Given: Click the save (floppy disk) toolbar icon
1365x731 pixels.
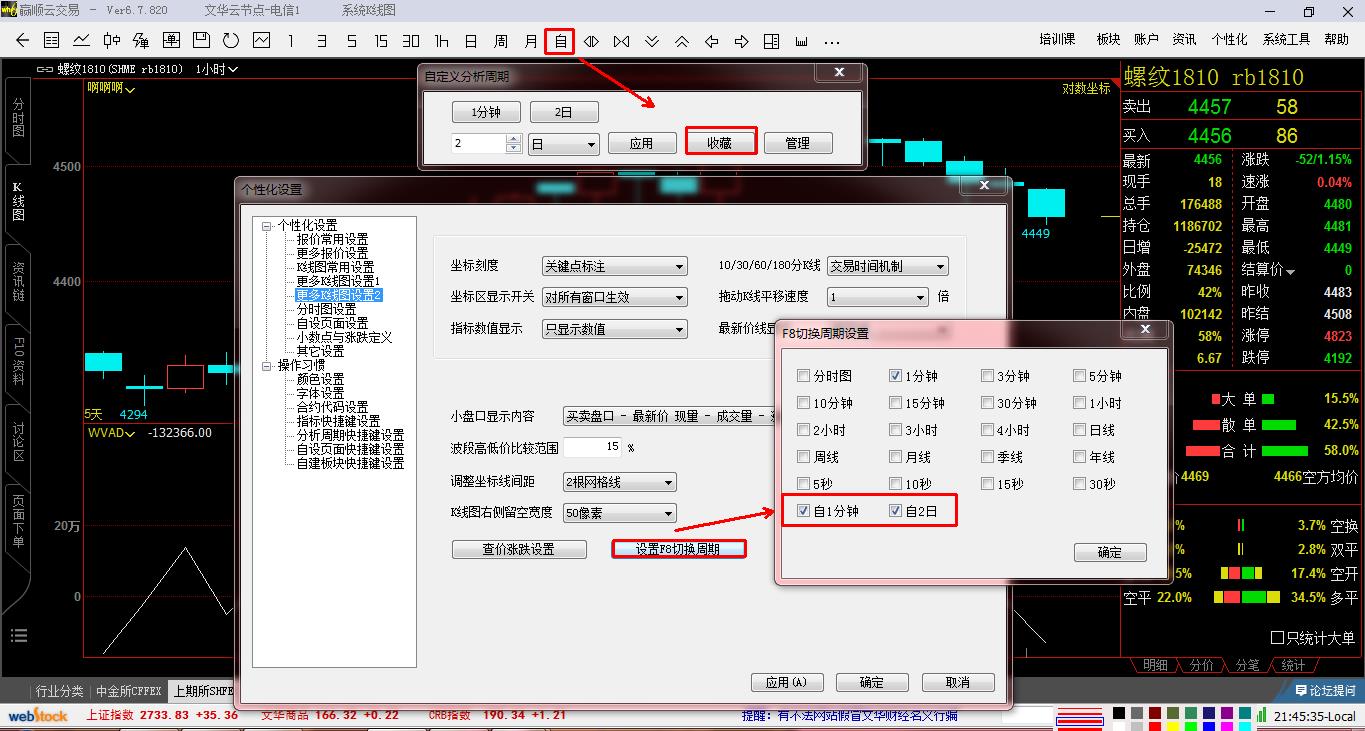Looking at the screenshot, I should click(201, 41).
